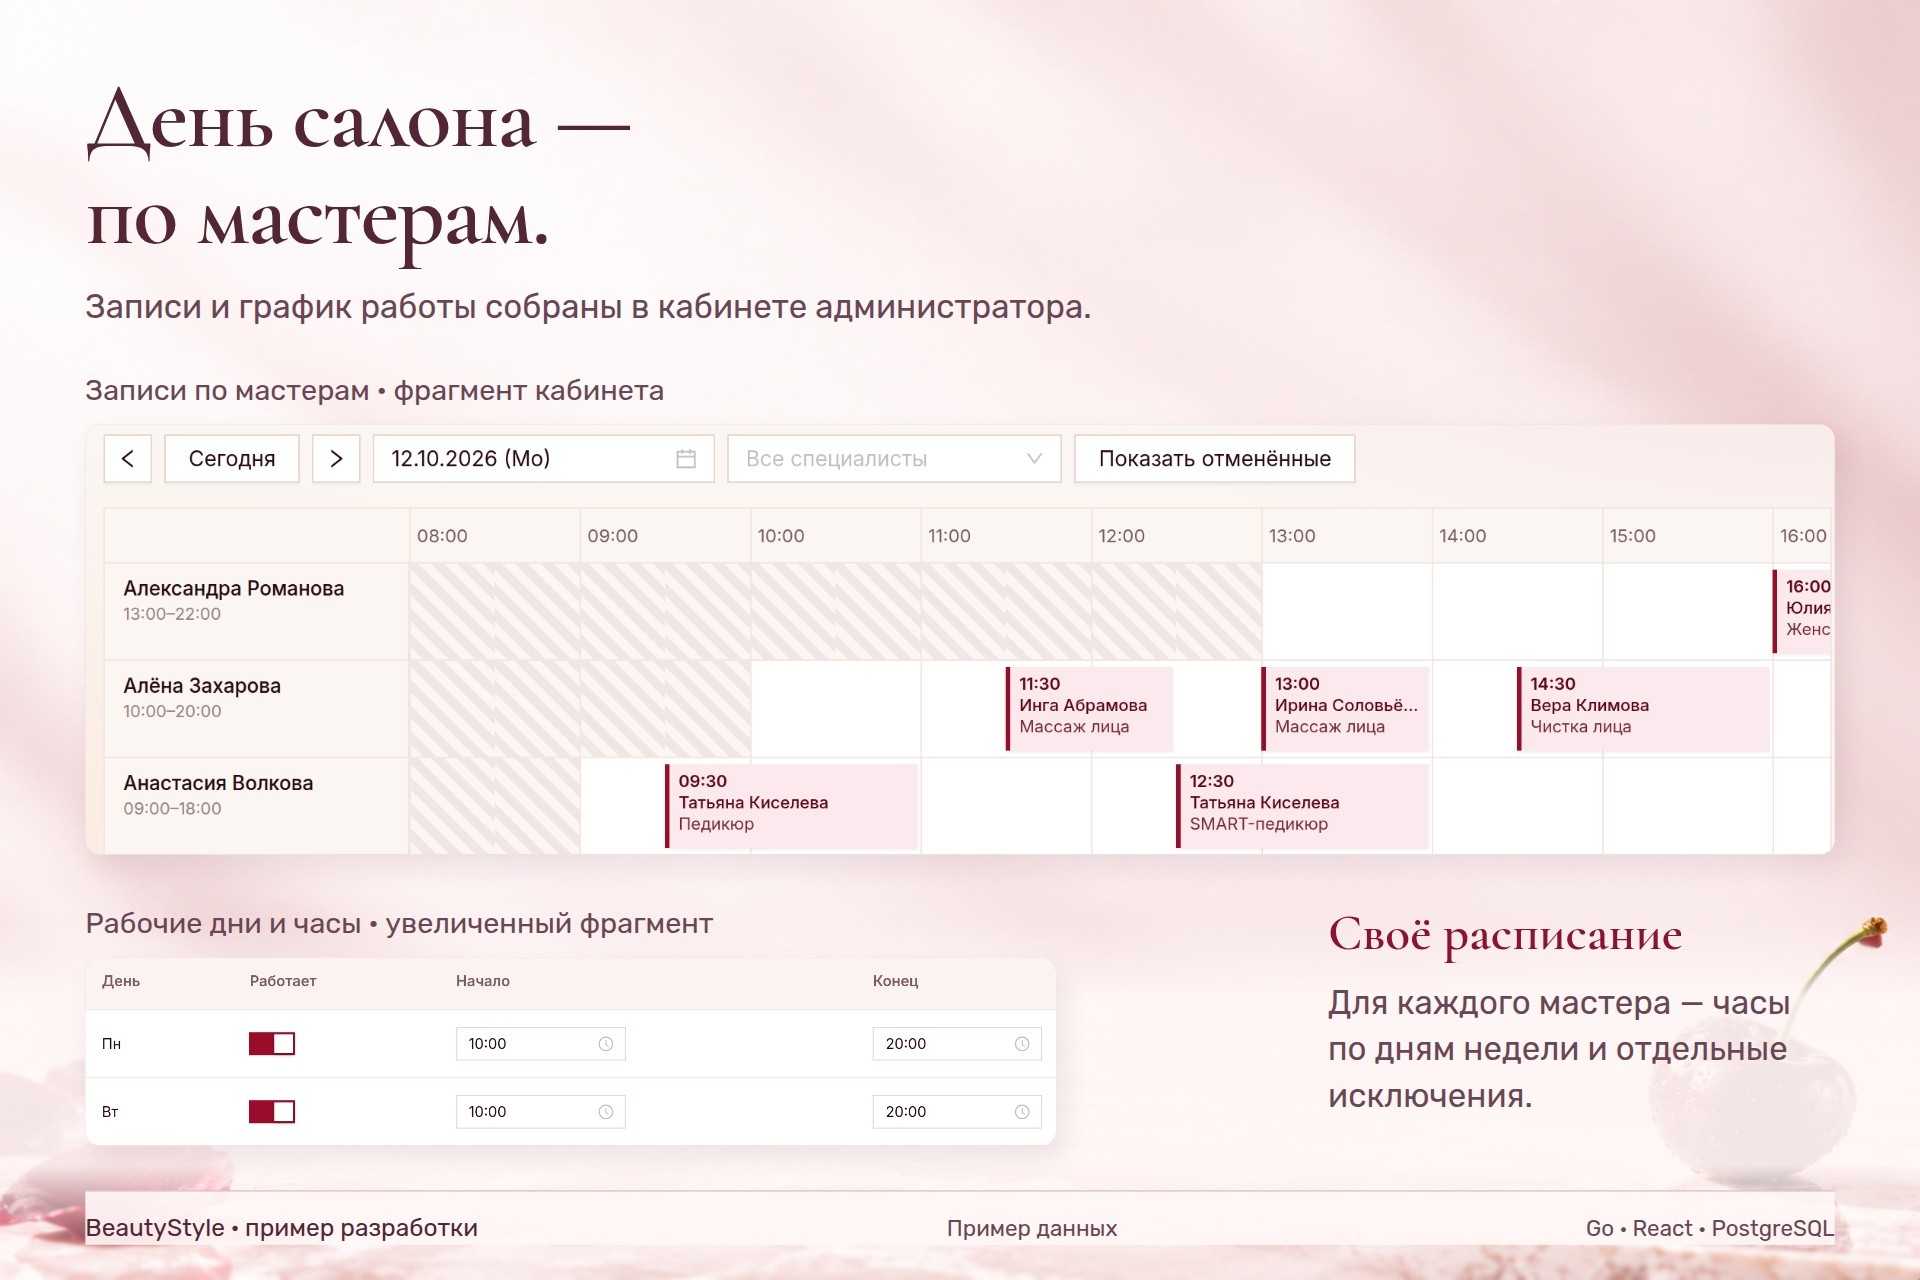Click the 16:00 time column header

point(1803,536)
